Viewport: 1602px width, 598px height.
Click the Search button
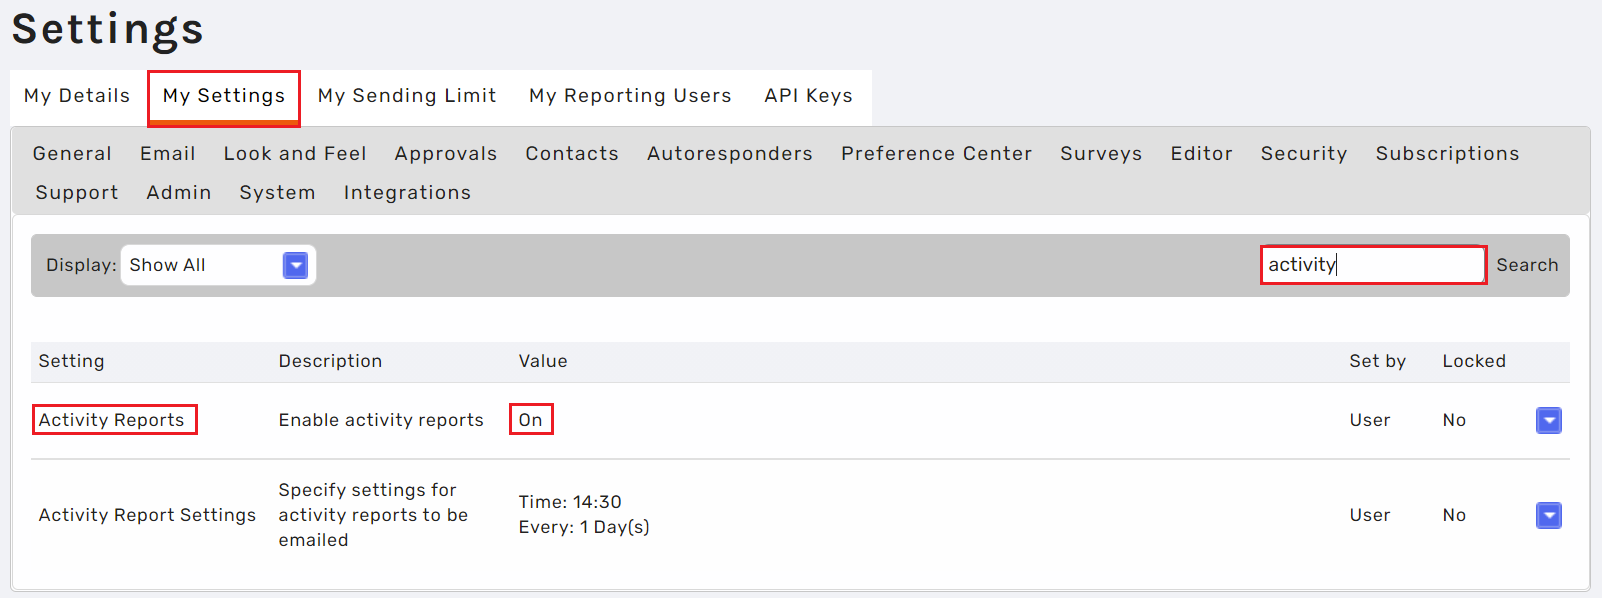click(x=1527, y=265)
